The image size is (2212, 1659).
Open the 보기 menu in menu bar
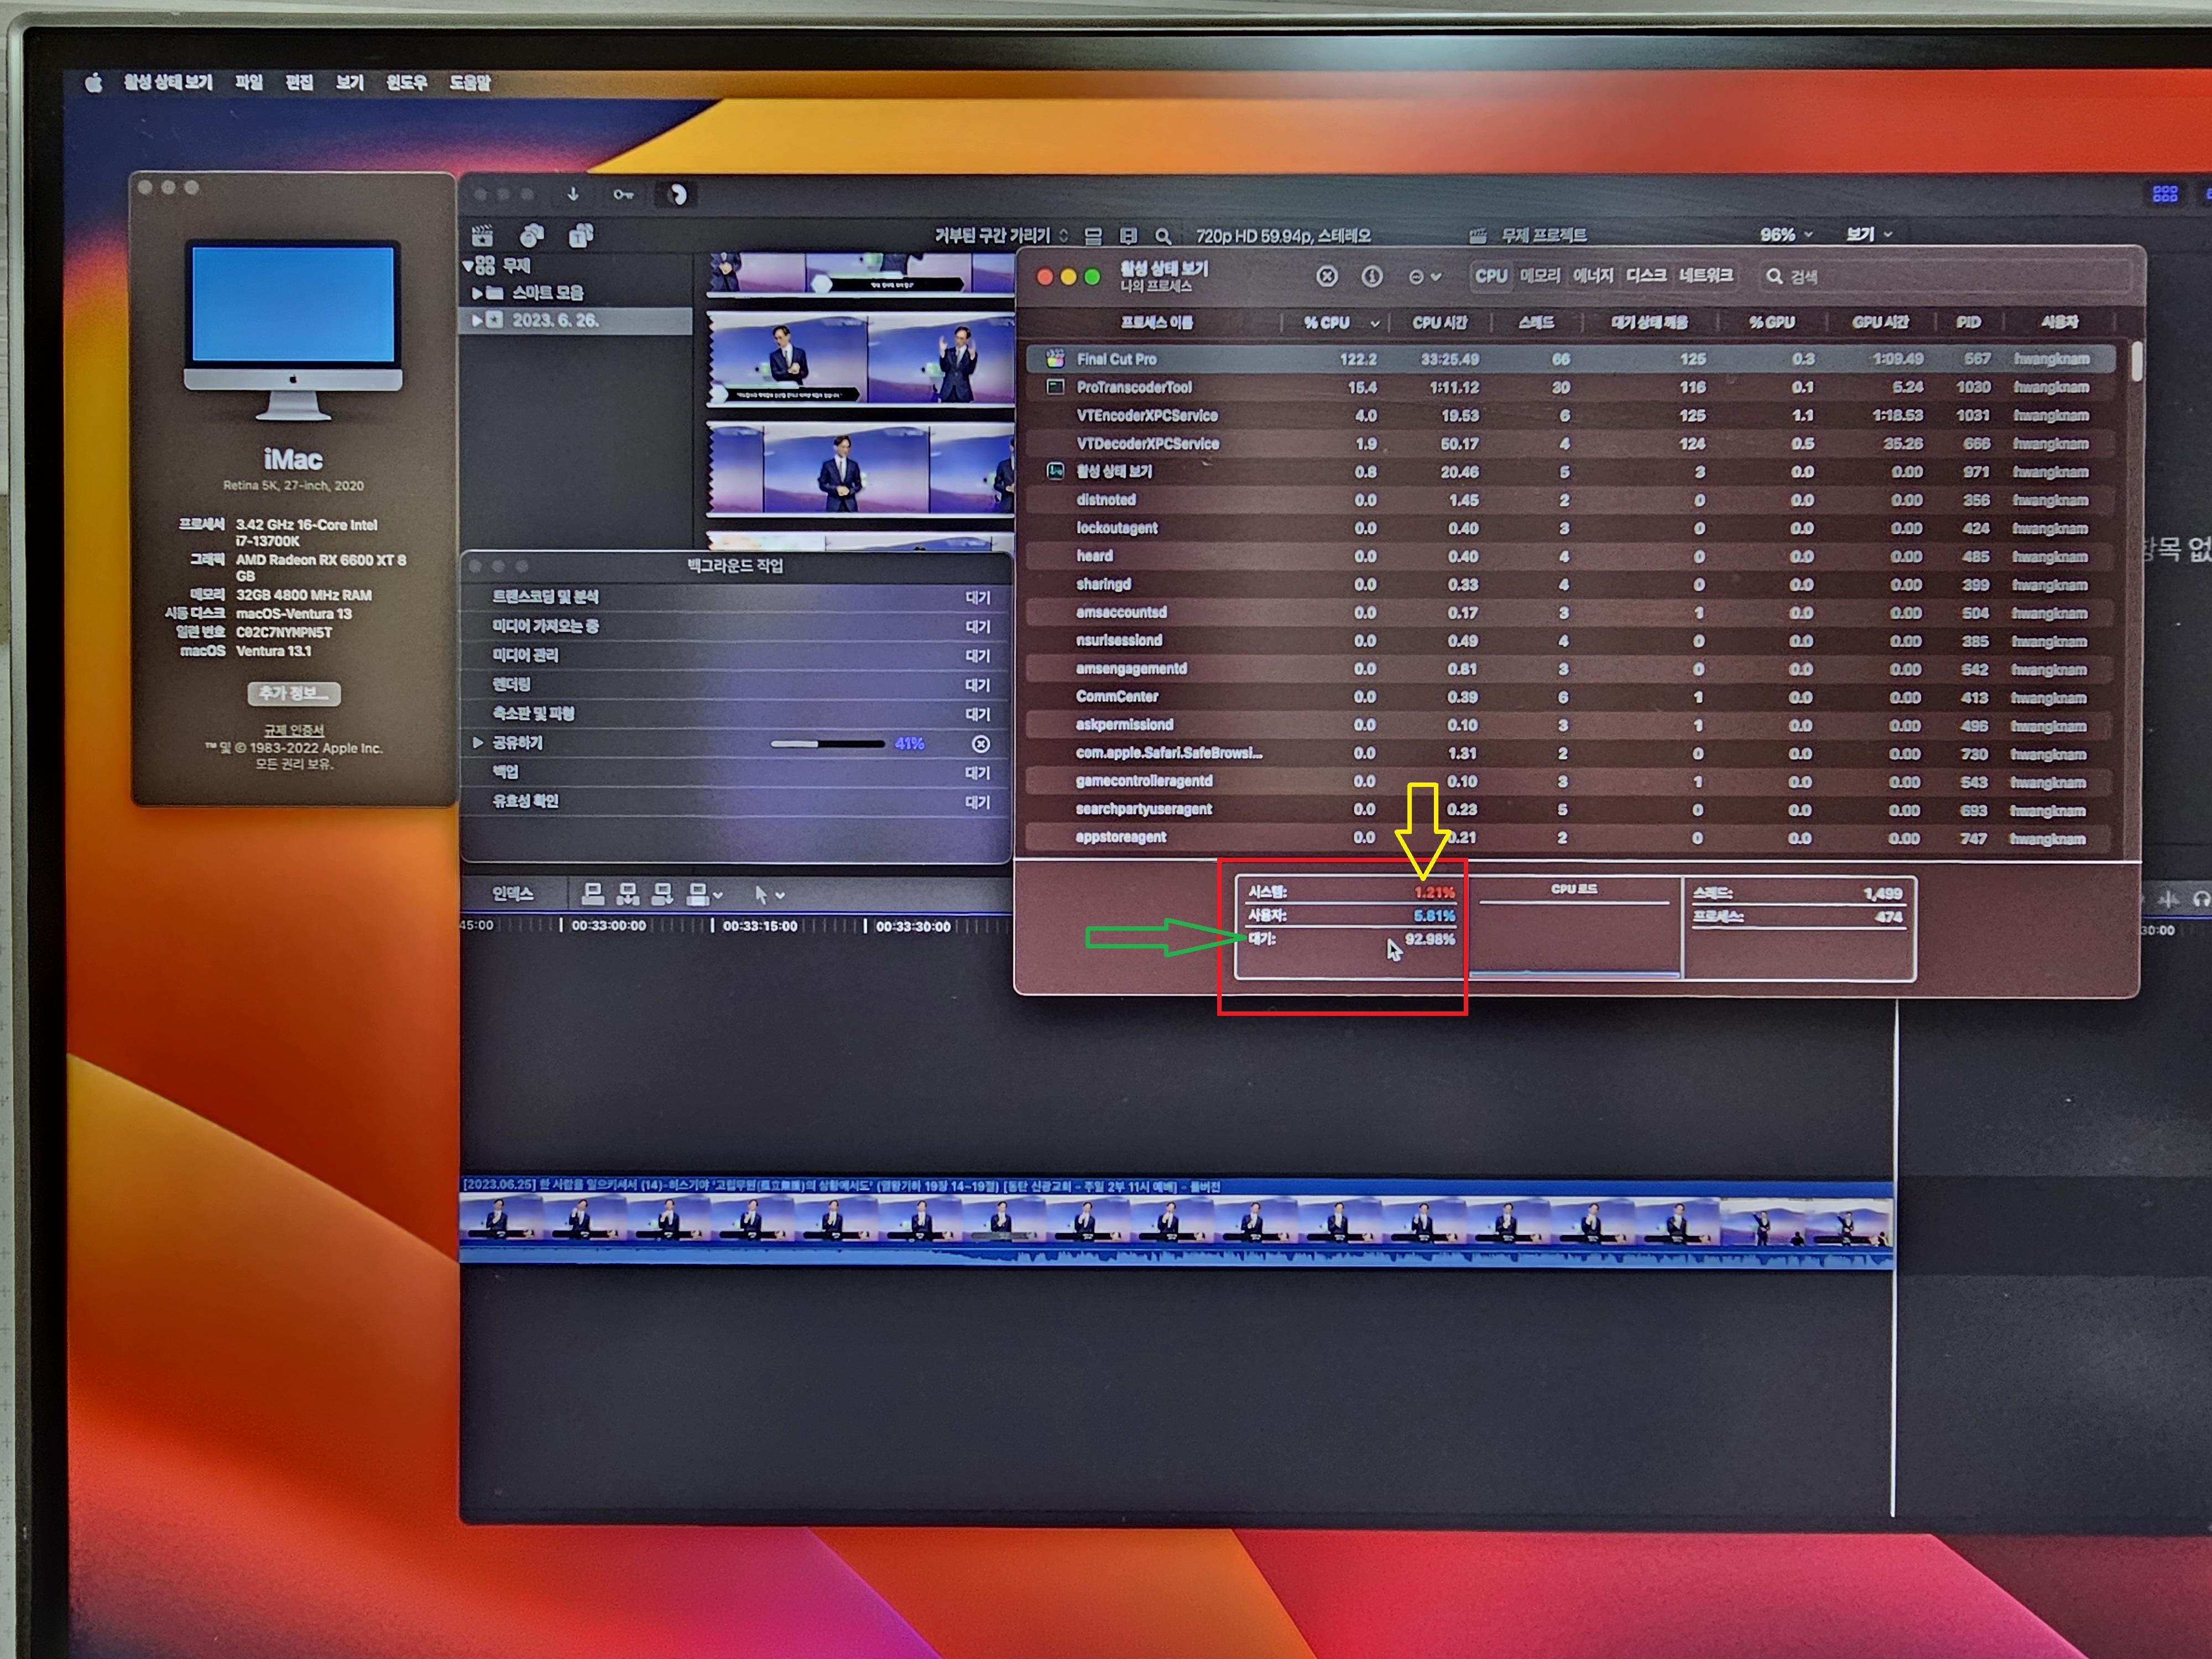[x=350, y=83]
